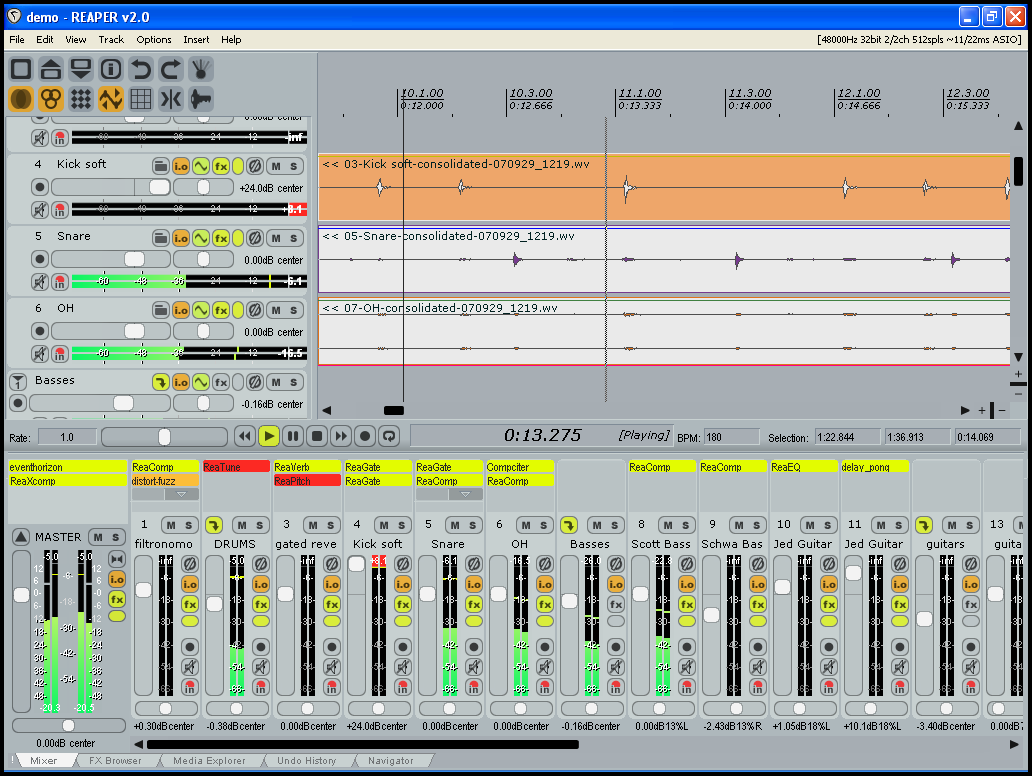The image size is (1032, 776).
Task: Open master i.o button in mixer
Action: click(117, 579)
